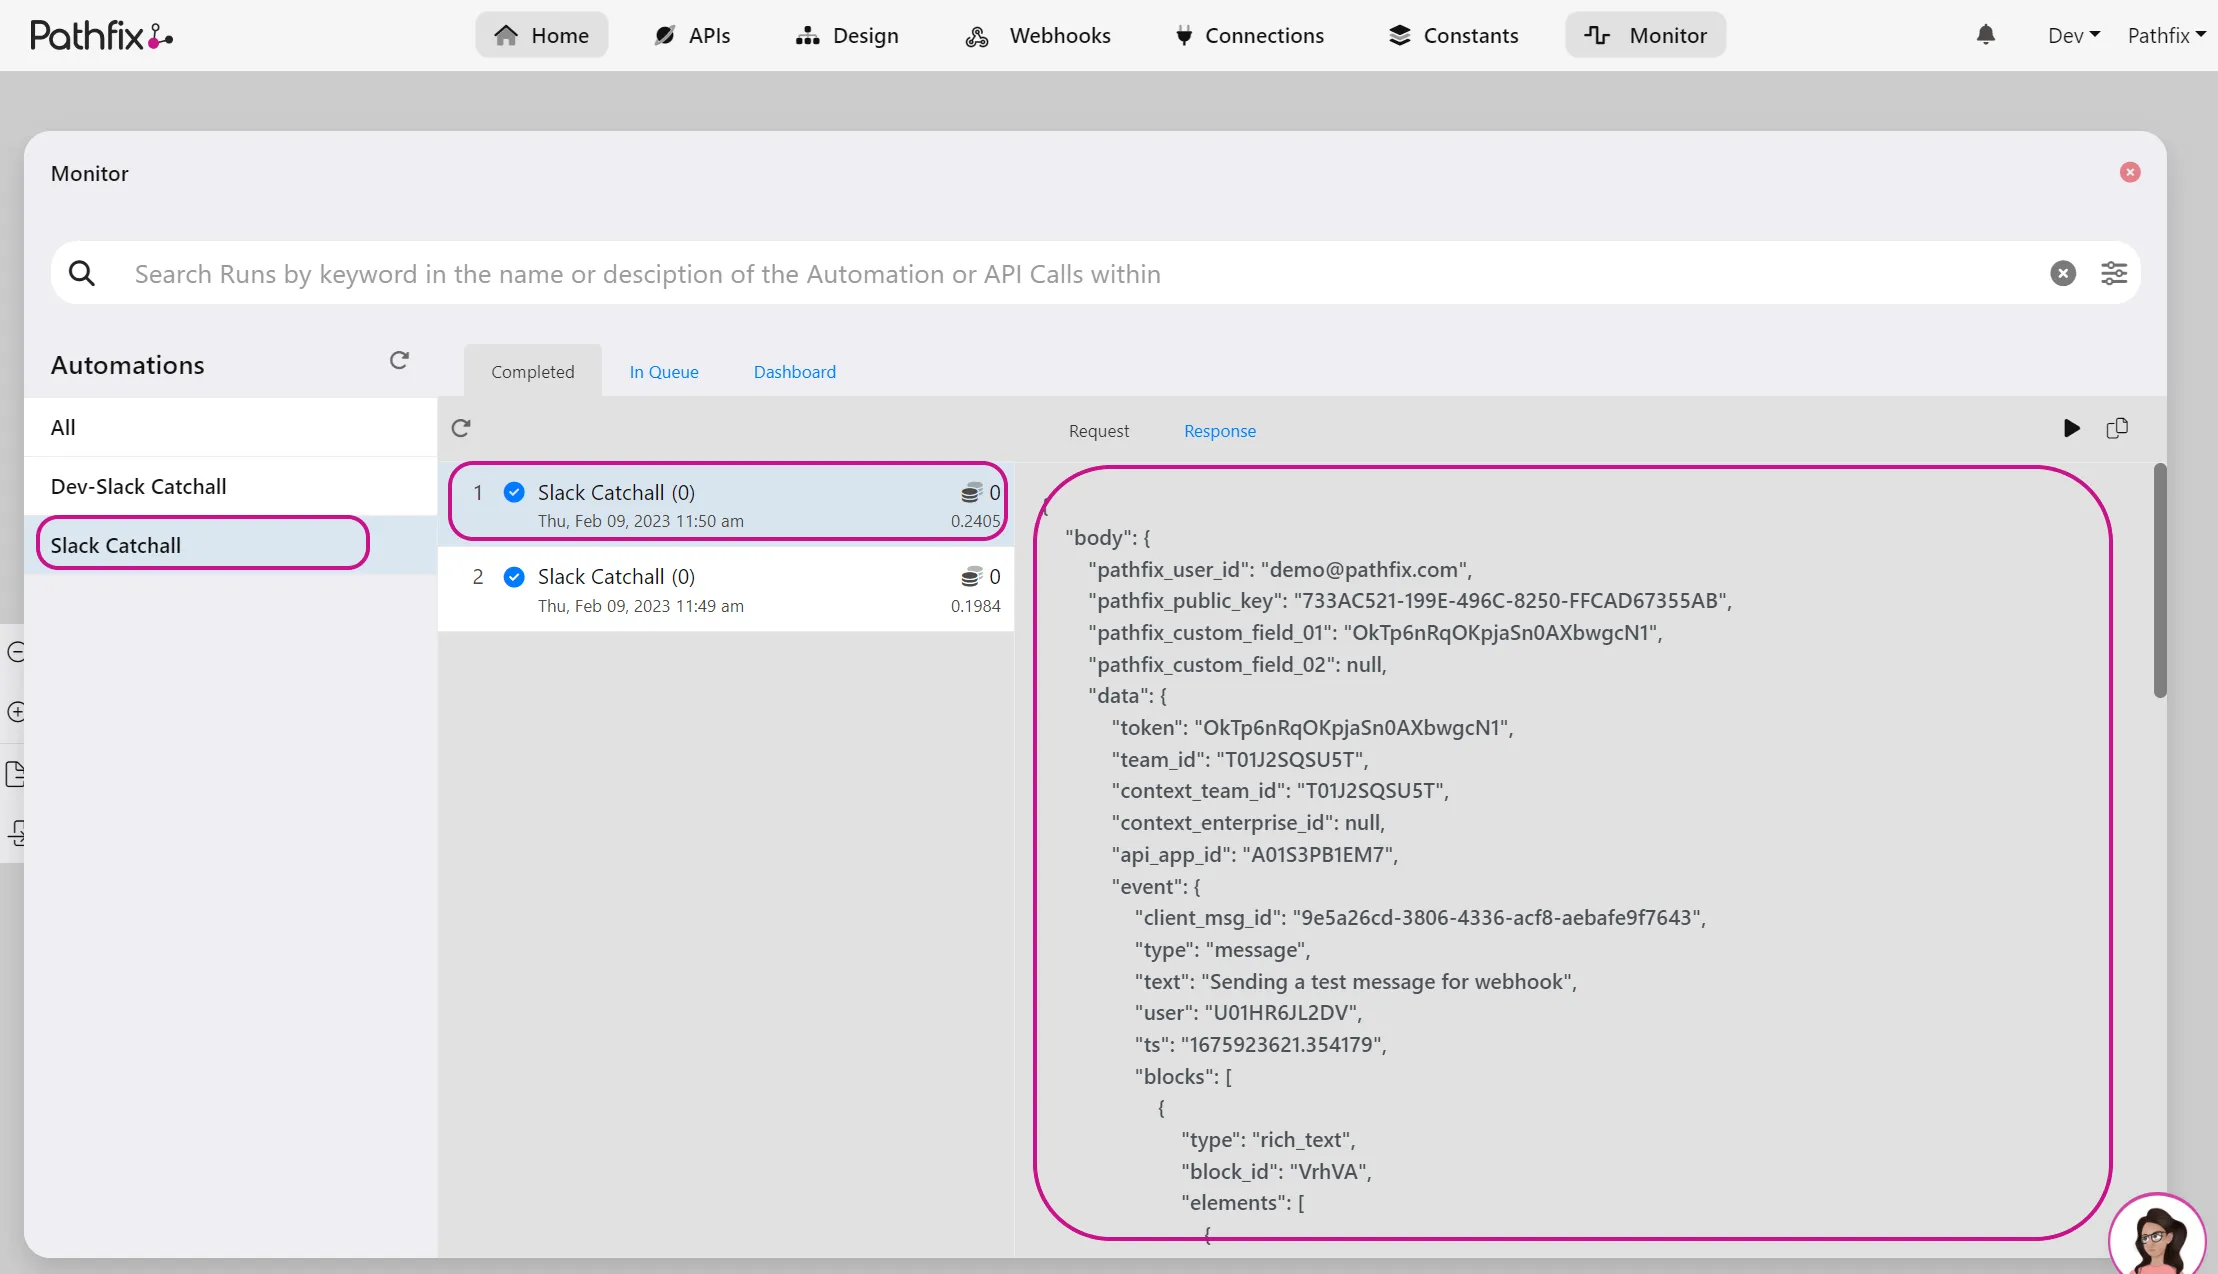Switch to the Request tab
The height and width of the screenshot is (1274, 2218).
click(1099, 430)
